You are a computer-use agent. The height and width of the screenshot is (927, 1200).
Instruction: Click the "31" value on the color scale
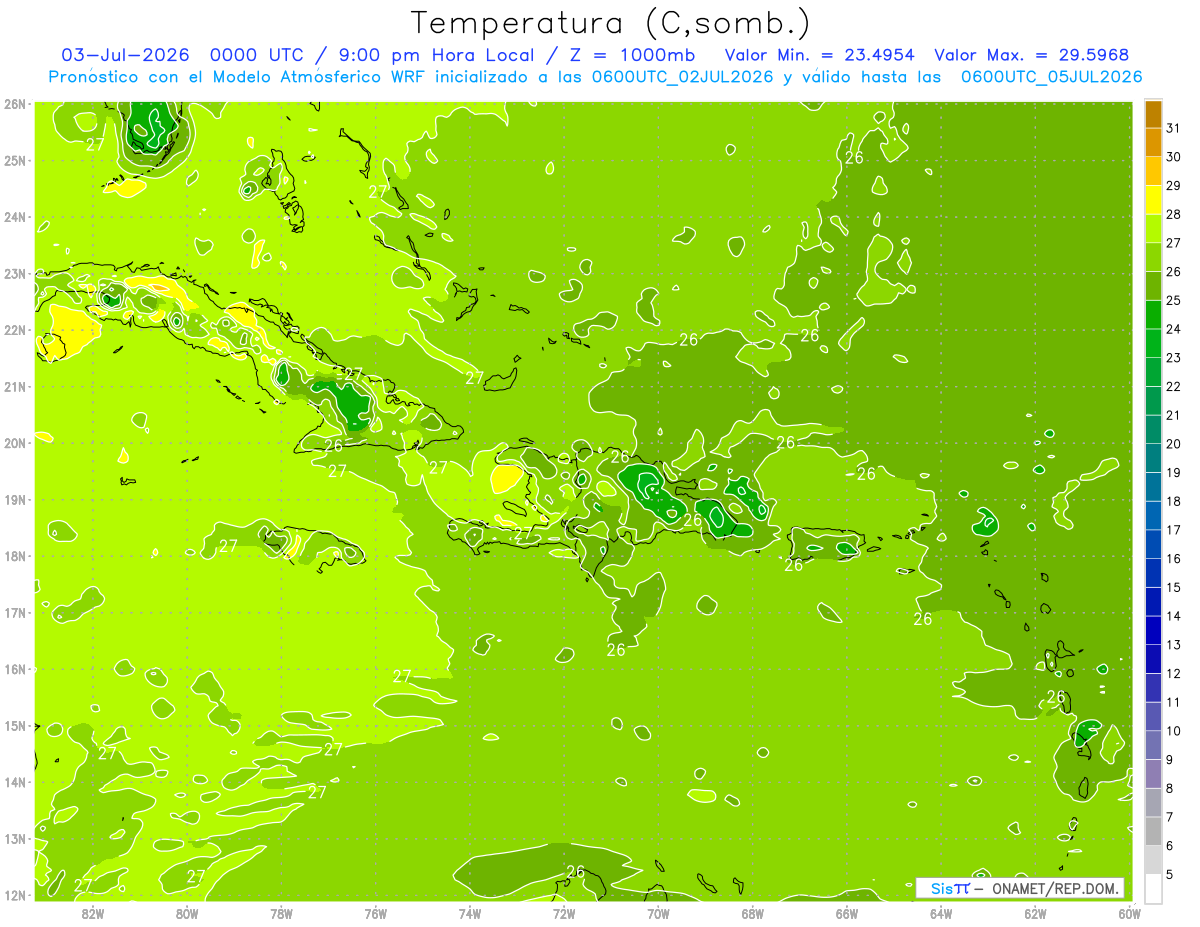[x=1173, y=128]
